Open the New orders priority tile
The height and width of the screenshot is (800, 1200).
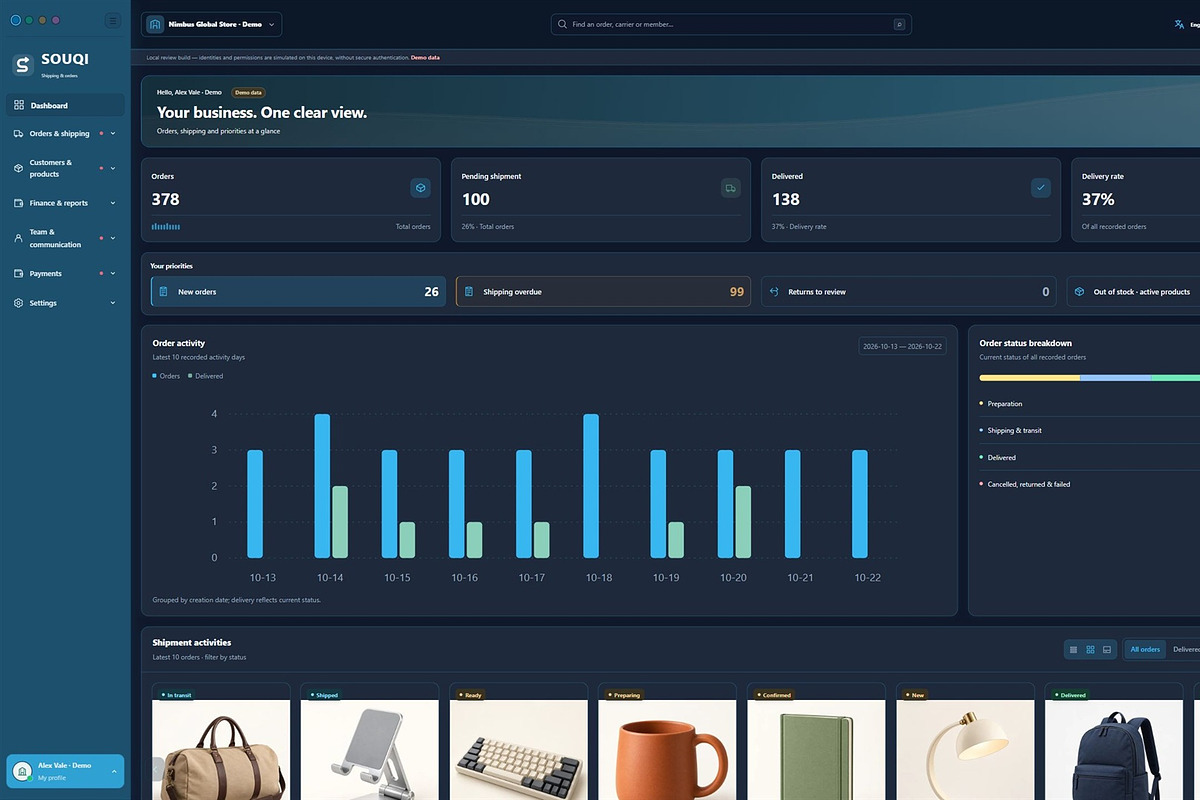pos(298,292)
